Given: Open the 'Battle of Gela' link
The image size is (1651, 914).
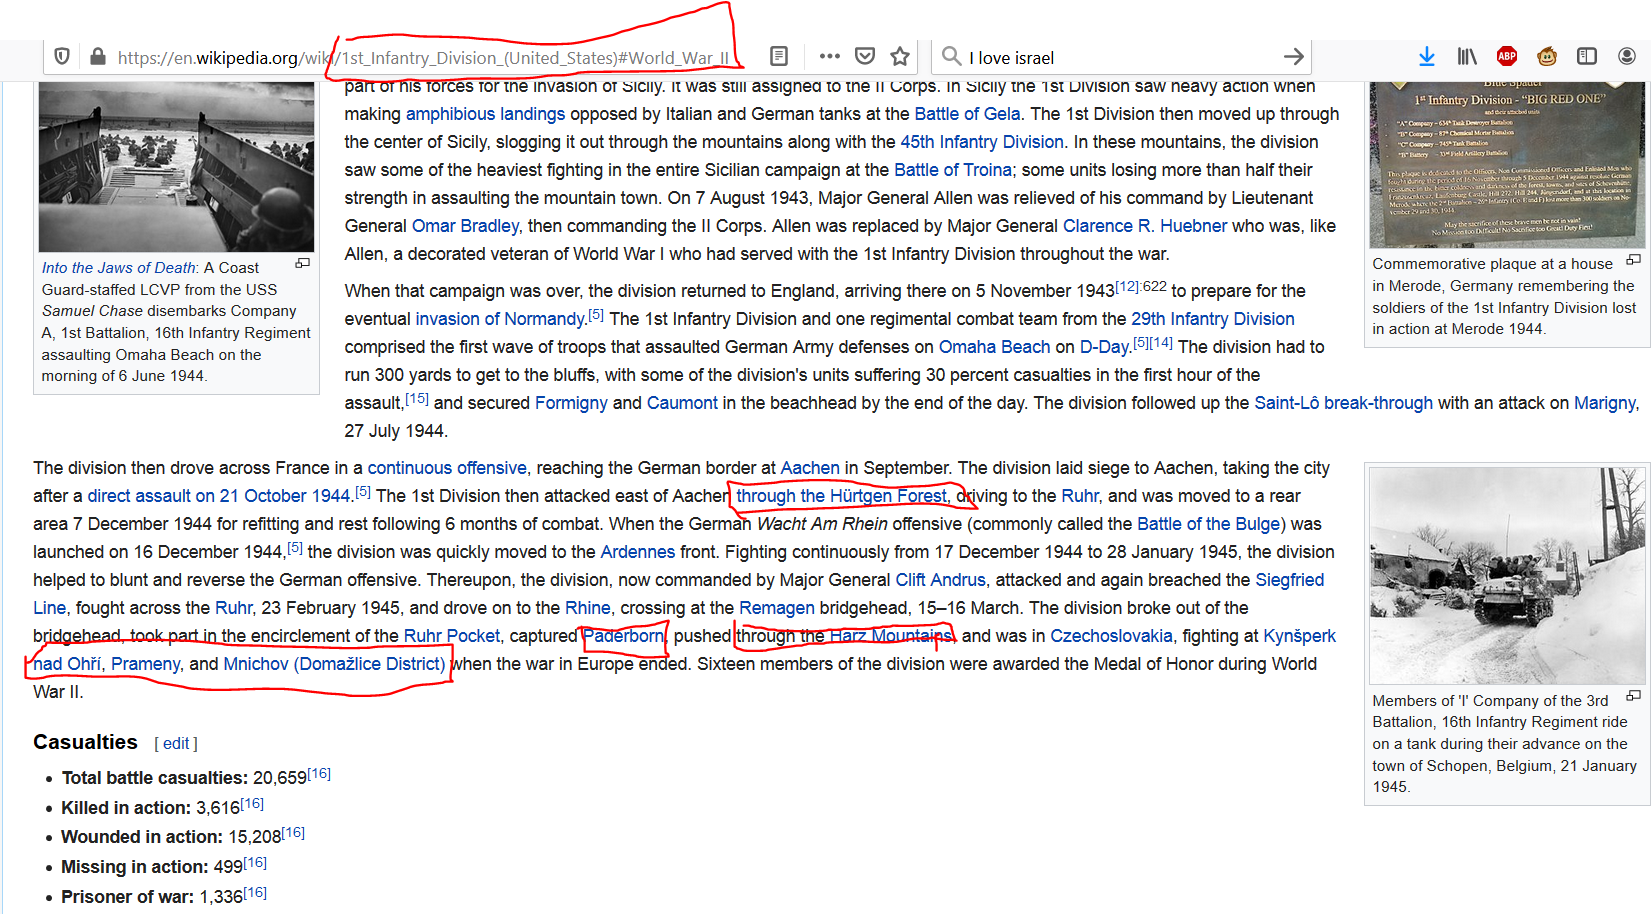Looking at the screenshot, I should [967, 114].
